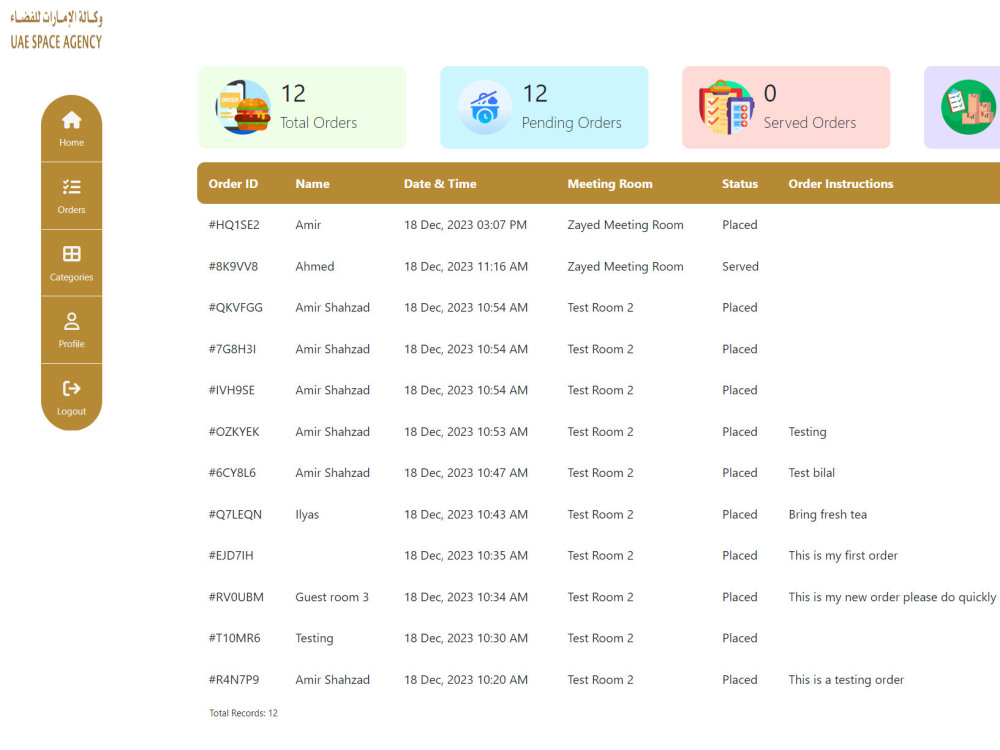
Task: Select the Orders menu label
Action: click(x=71, y=210)
